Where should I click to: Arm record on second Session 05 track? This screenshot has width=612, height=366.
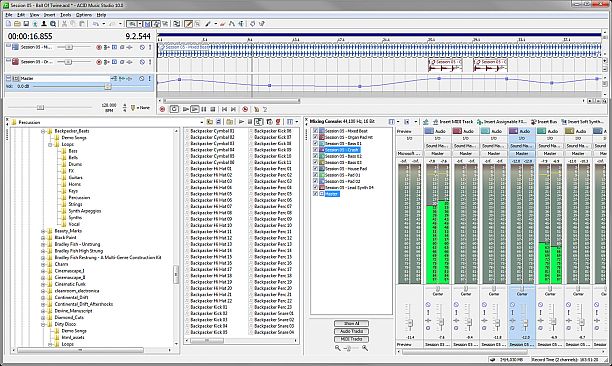click(x=99, y=62)
